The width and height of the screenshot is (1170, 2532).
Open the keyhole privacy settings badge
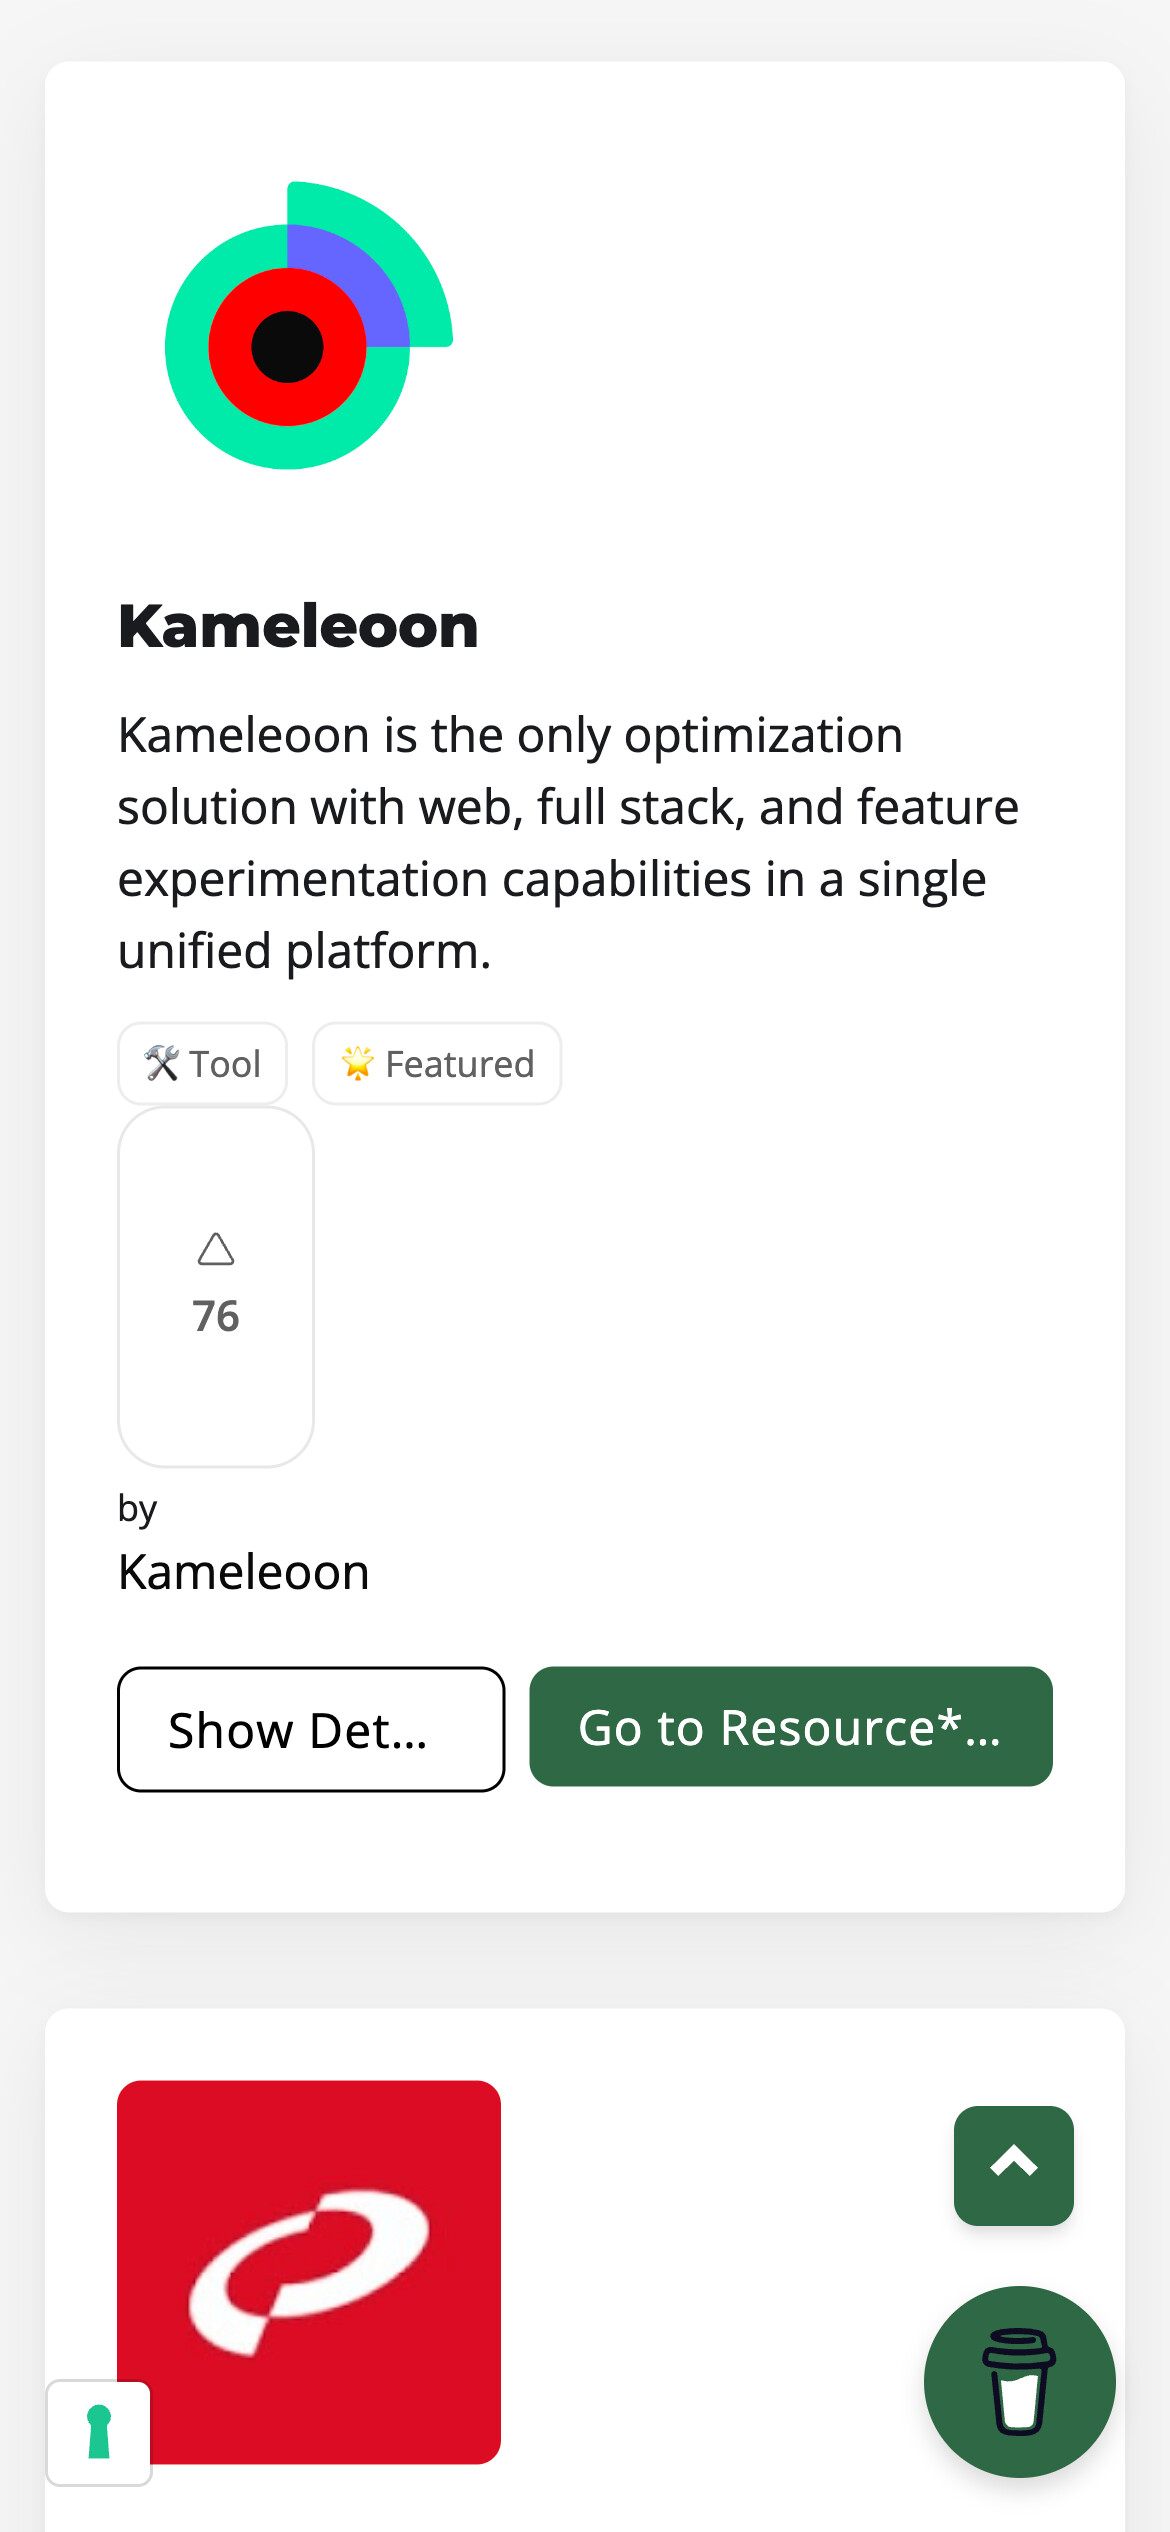click(x=99, y=2432)
